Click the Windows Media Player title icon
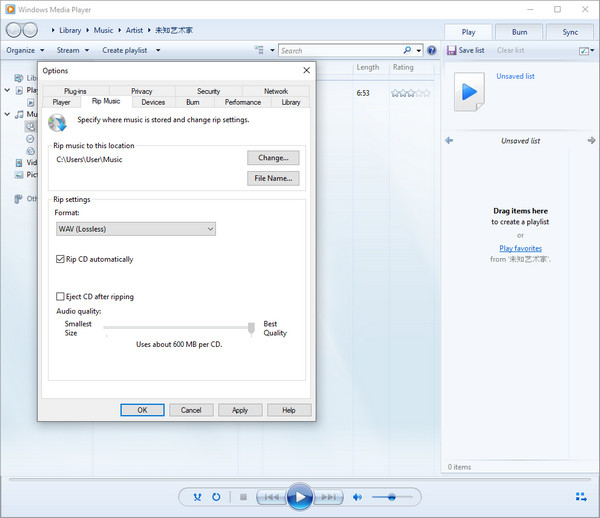This screenshot has width=600, height=518. (10, 9)
